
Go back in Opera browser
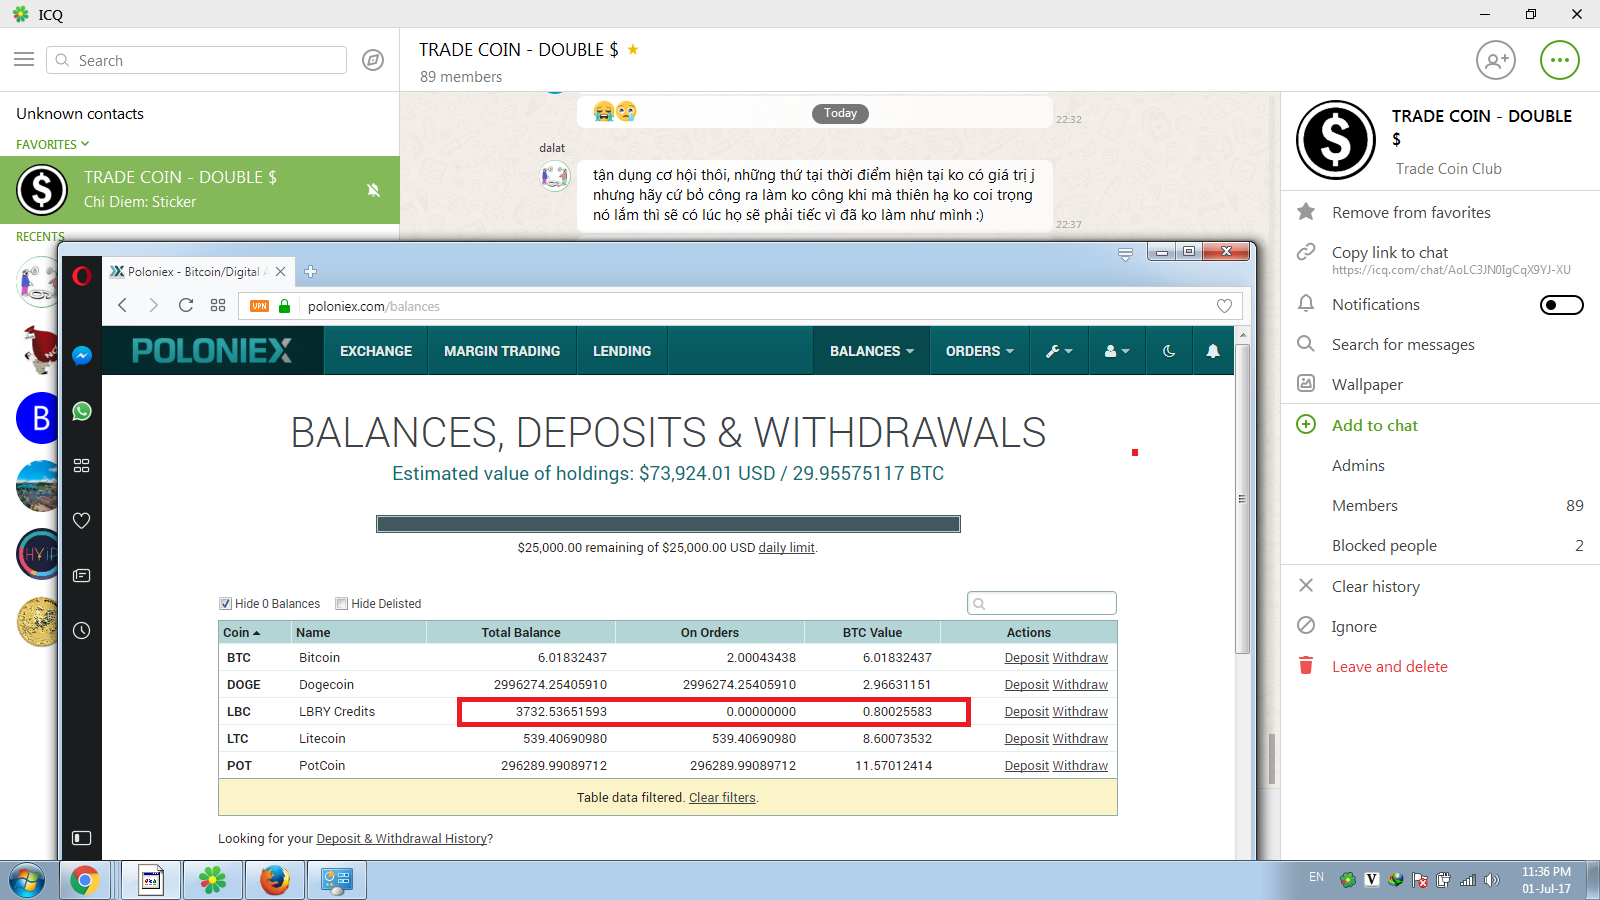click(123, 305)
